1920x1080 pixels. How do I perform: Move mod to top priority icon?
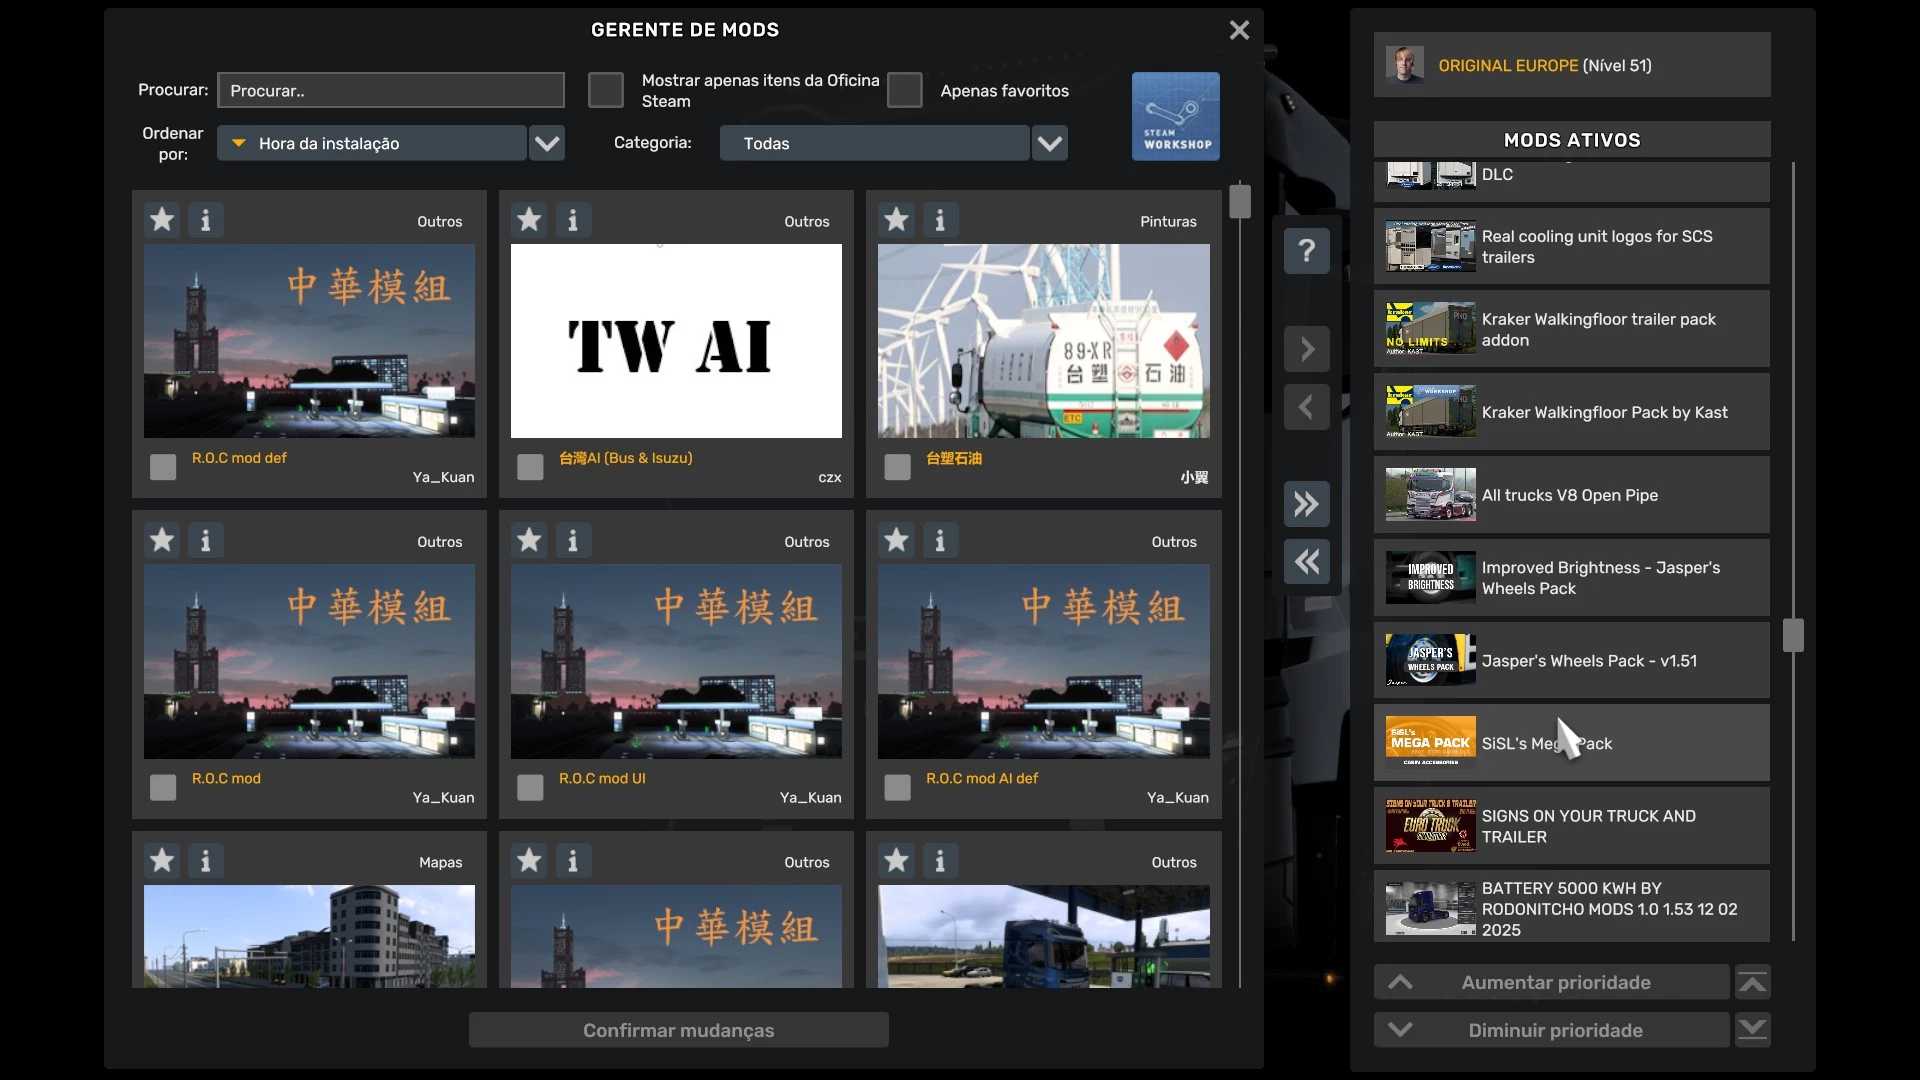point(1752,983)
